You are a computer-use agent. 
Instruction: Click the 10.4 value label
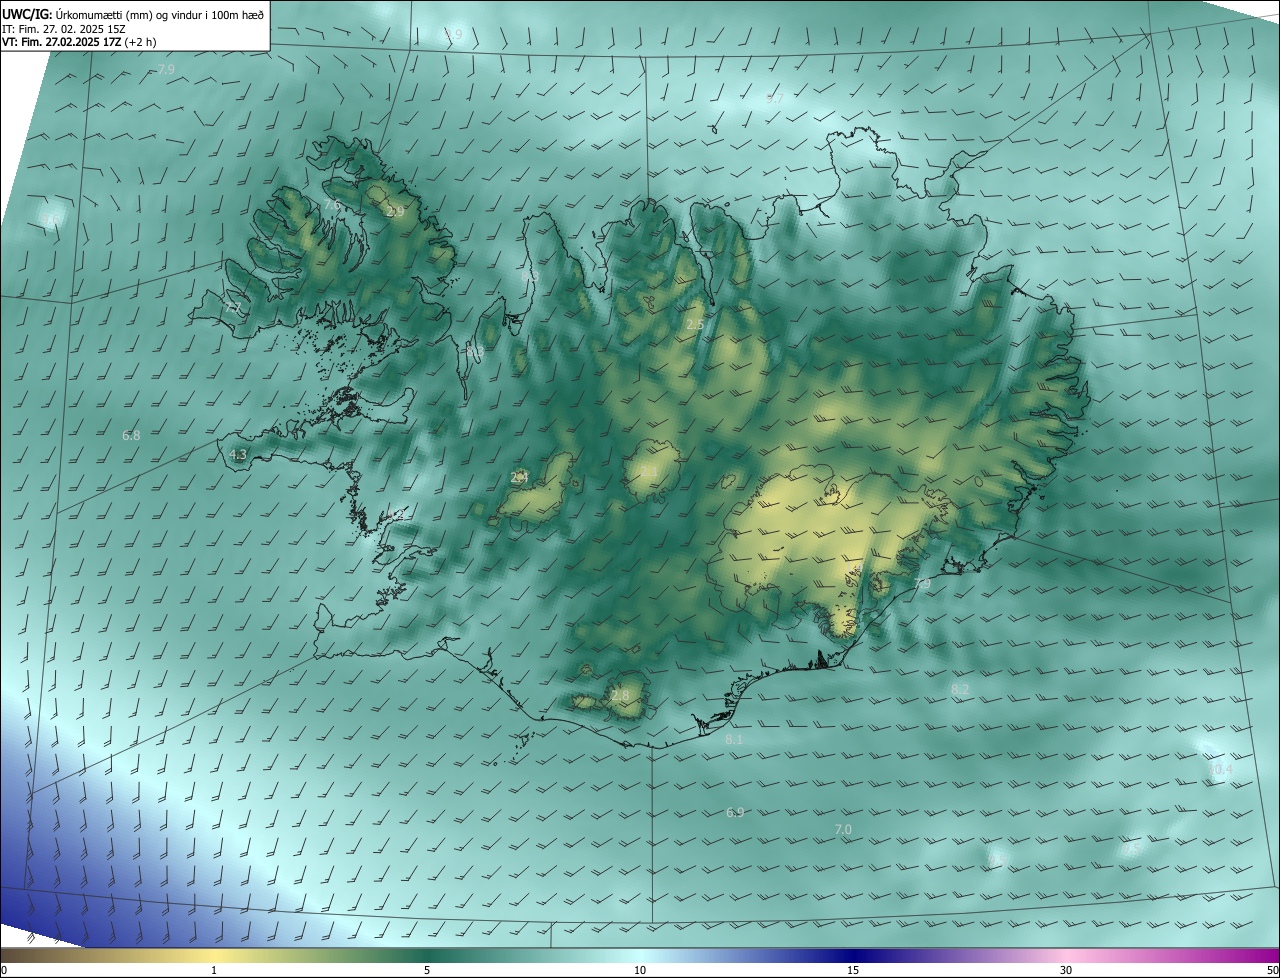(x=1221, y=770)
